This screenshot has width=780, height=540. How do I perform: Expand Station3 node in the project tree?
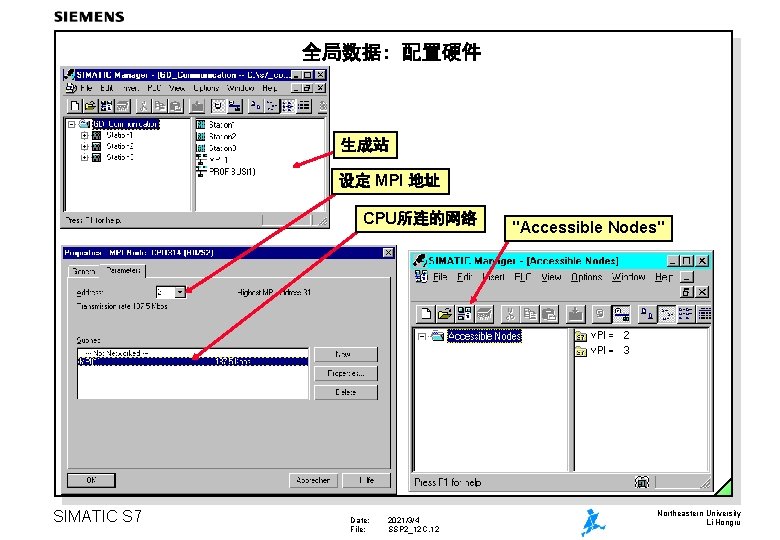pos(85,157)
